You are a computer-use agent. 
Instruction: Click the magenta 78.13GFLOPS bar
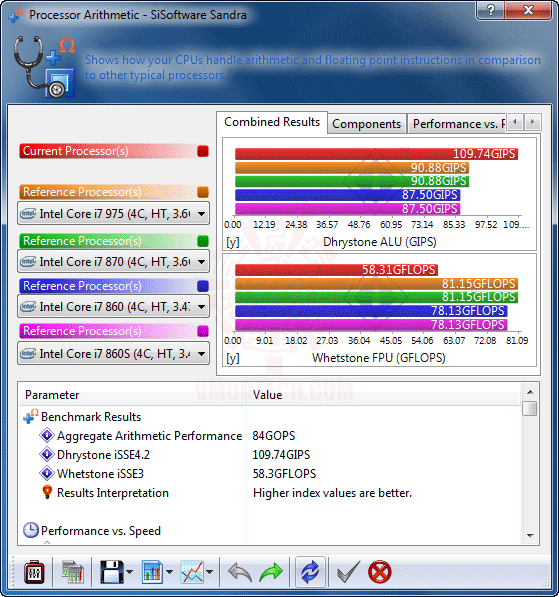[371, 325]
